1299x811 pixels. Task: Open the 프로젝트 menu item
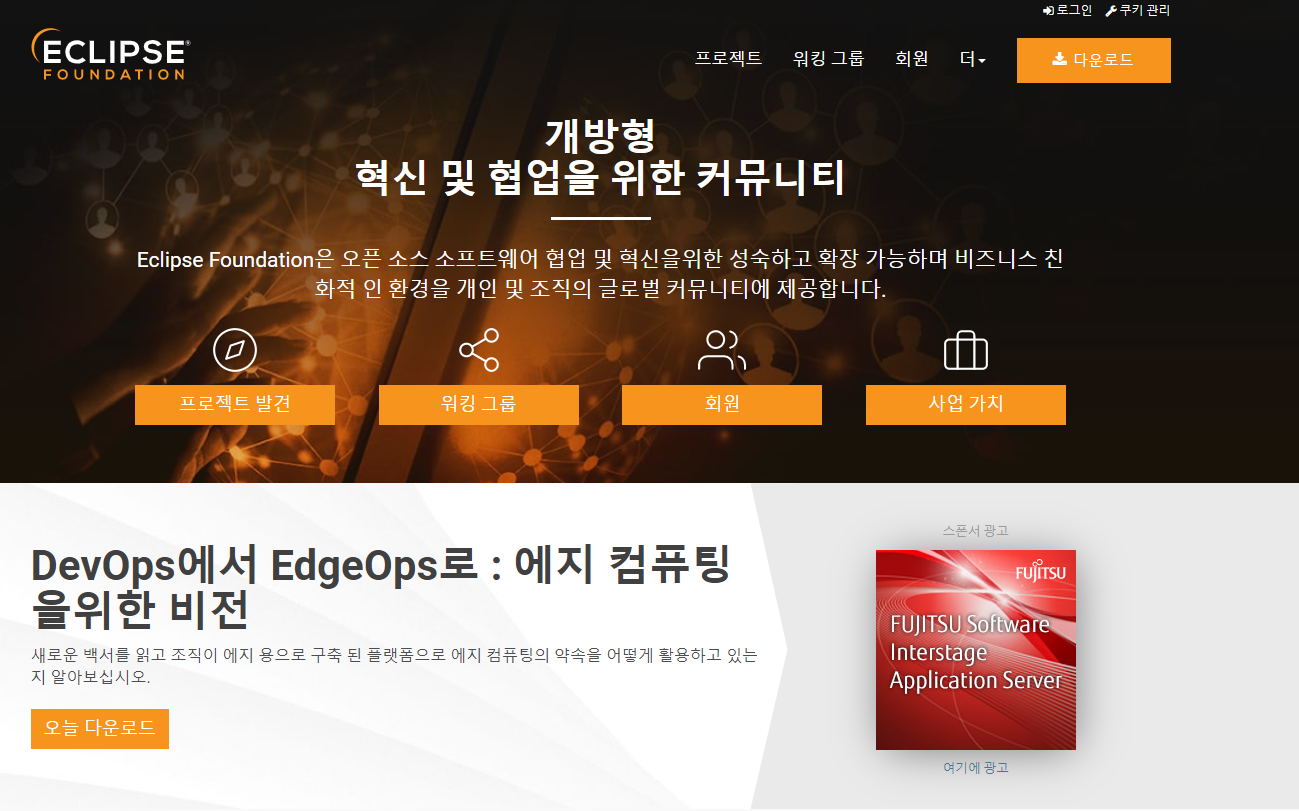[729, 59]
